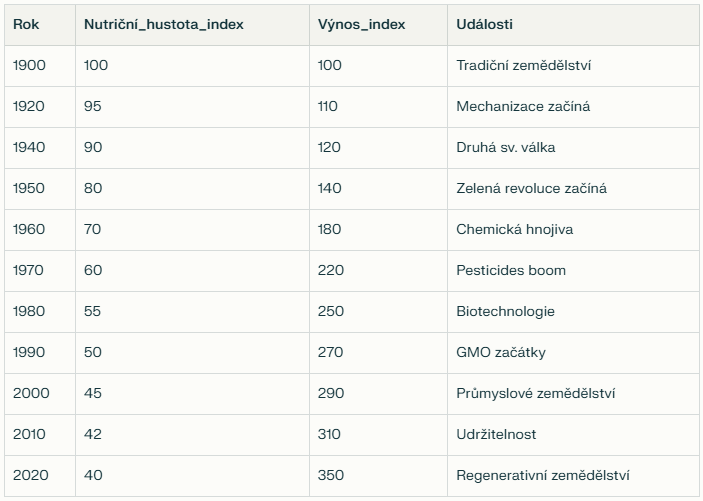Click the Rok column header
Image resolution: width=703 pixels, height=501 pixels.
(40, 25)
